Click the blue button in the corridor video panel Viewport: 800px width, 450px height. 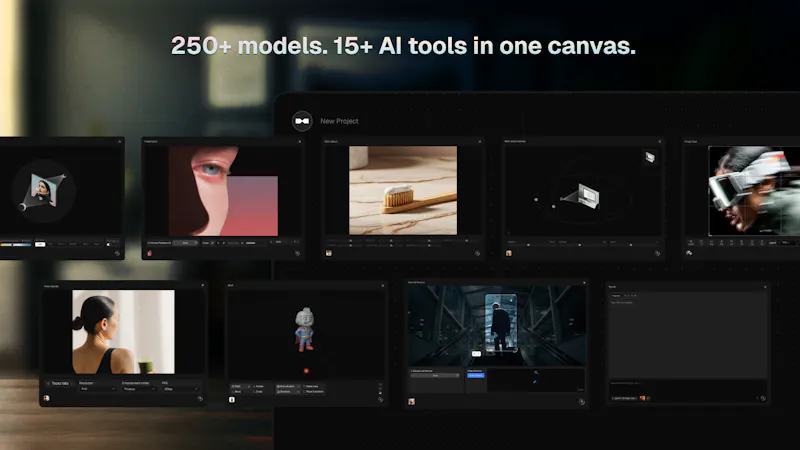point(476,376)
